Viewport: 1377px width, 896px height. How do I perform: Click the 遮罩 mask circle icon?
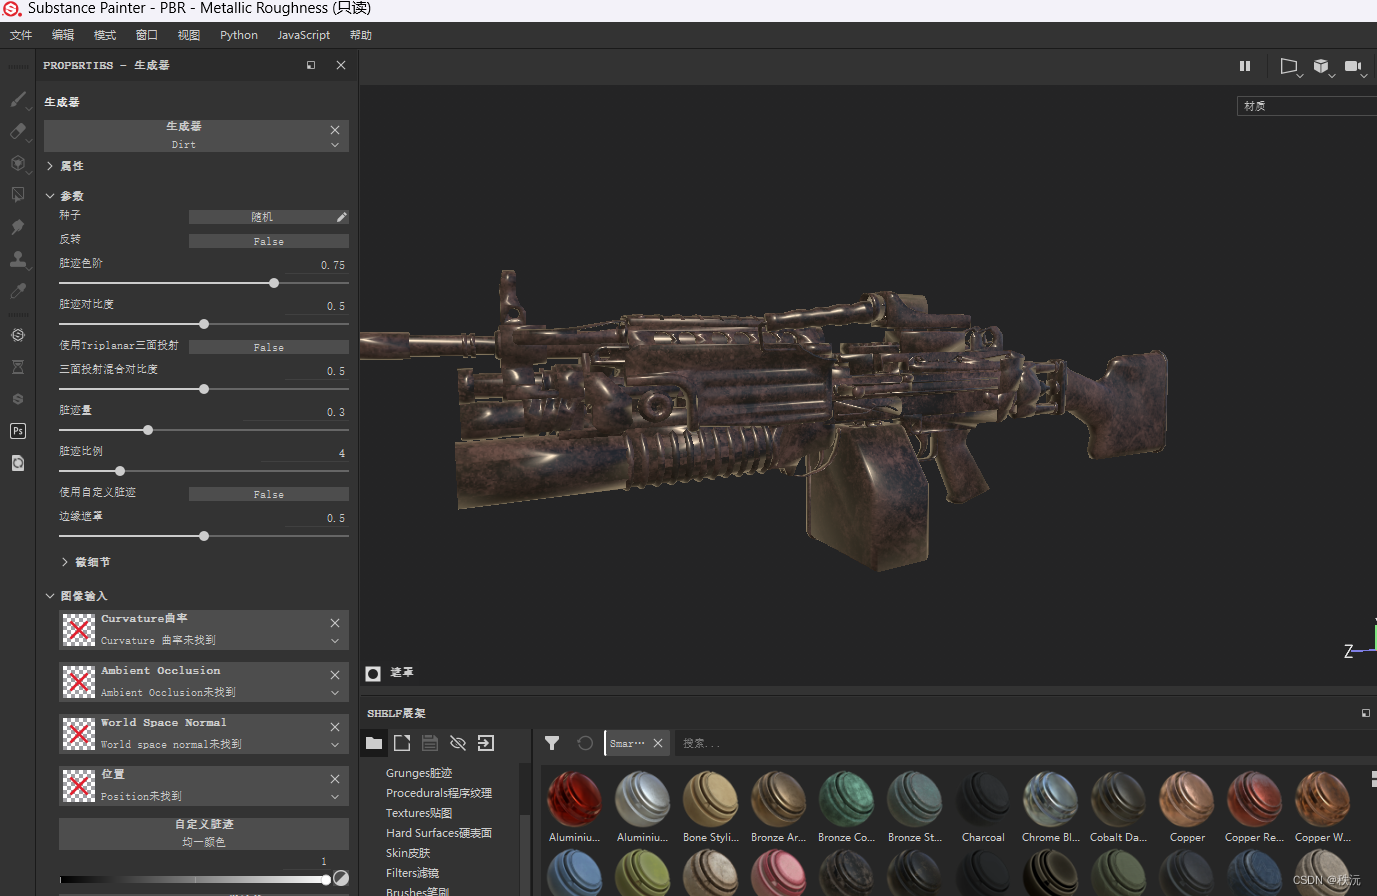(x=373, y=674)
